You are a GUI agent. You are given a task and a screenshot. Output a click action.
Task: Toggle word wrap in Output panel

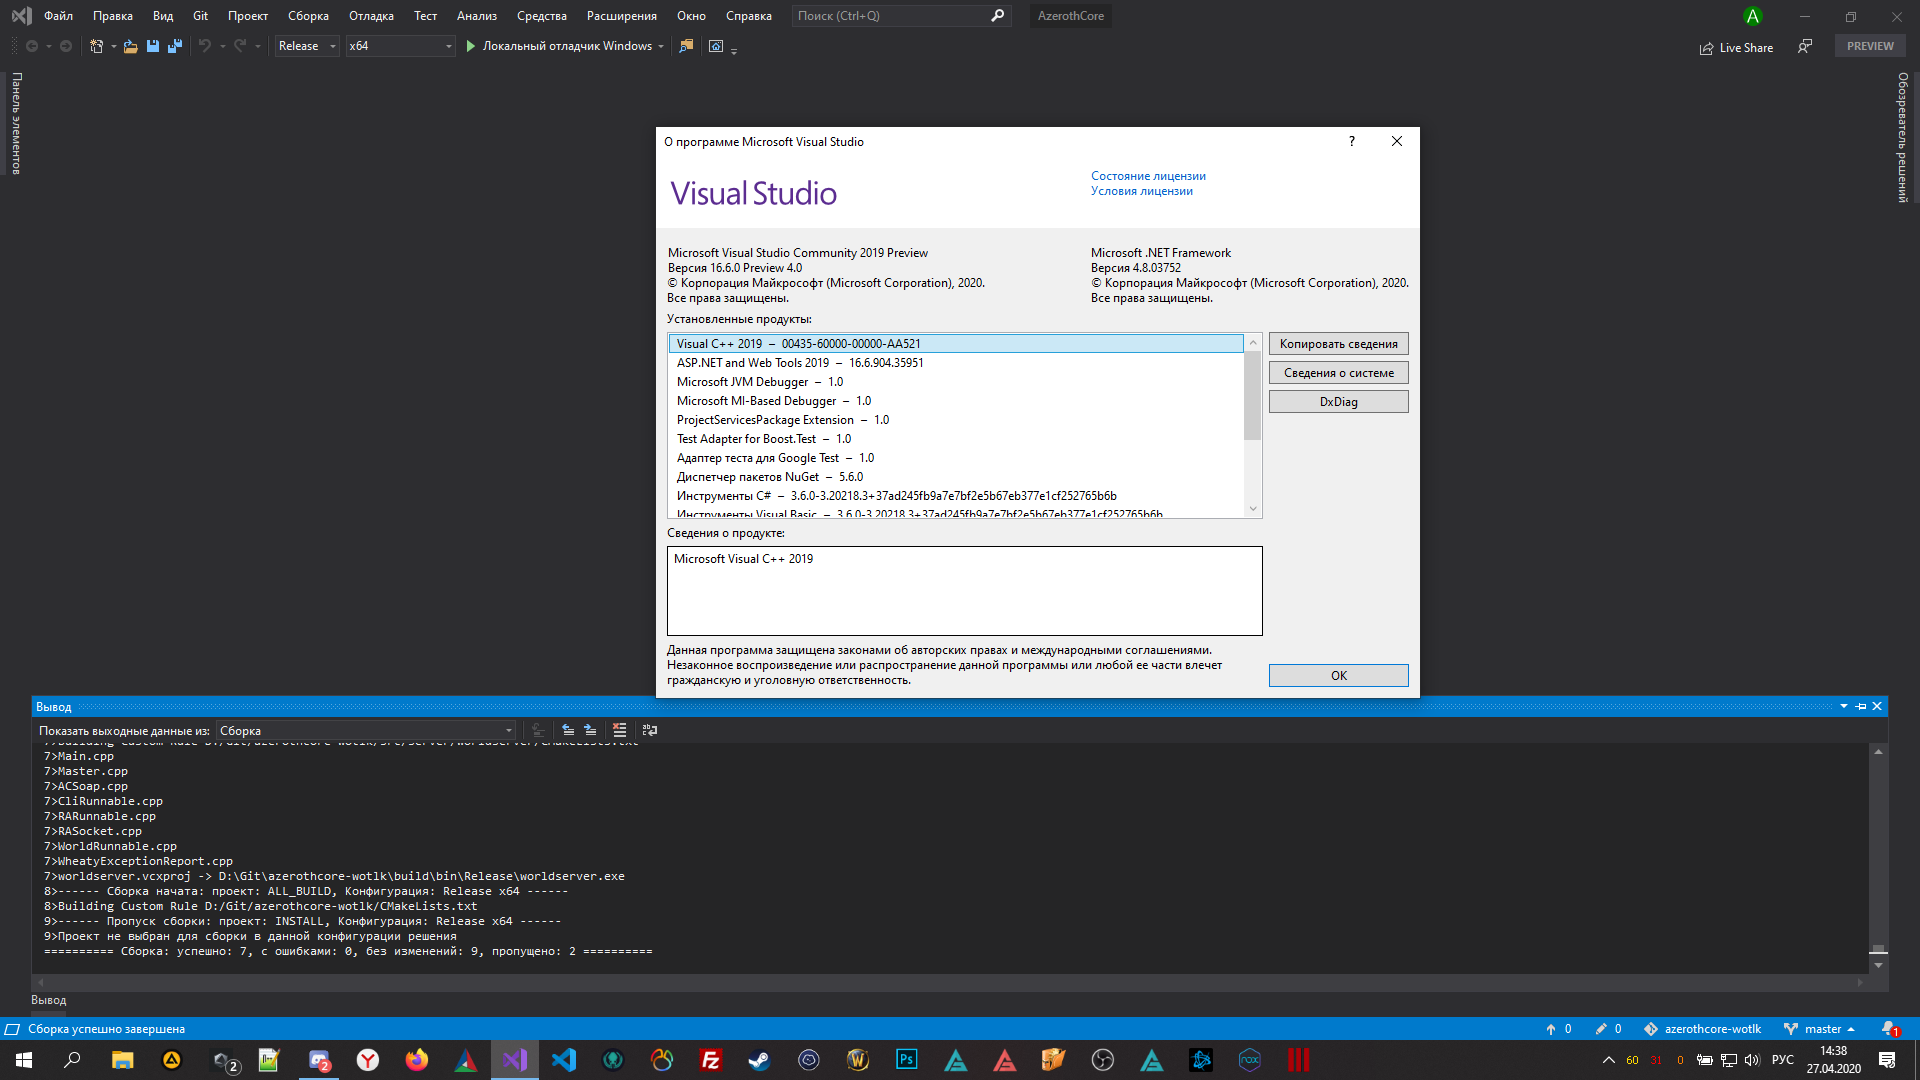click(650, 730)
